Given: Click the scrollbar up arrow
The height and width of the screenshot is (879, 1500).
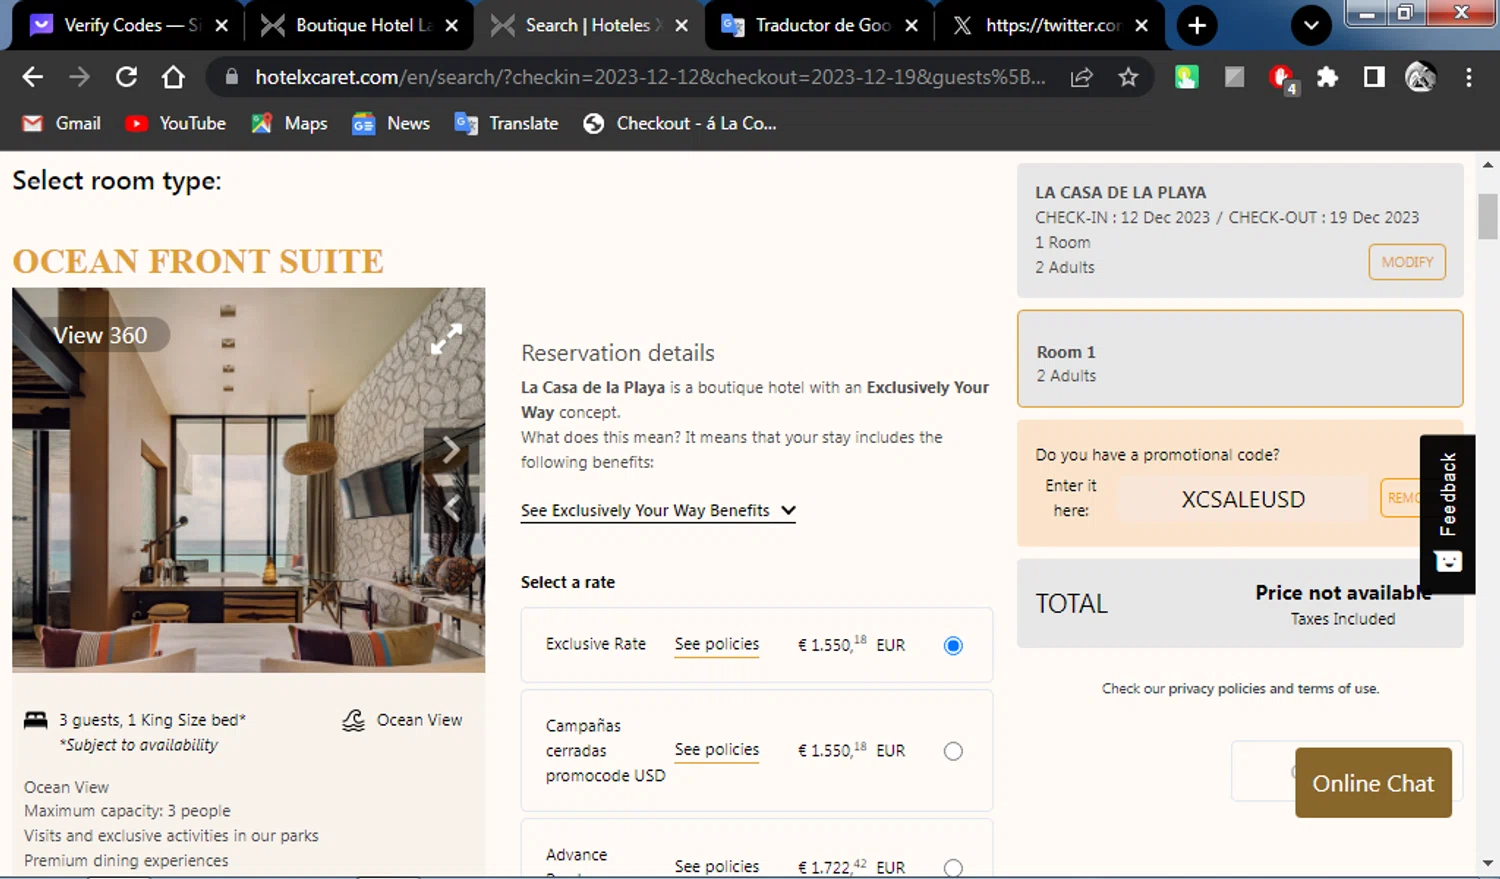Looking at the screenshot, I should pos(1487,165).
